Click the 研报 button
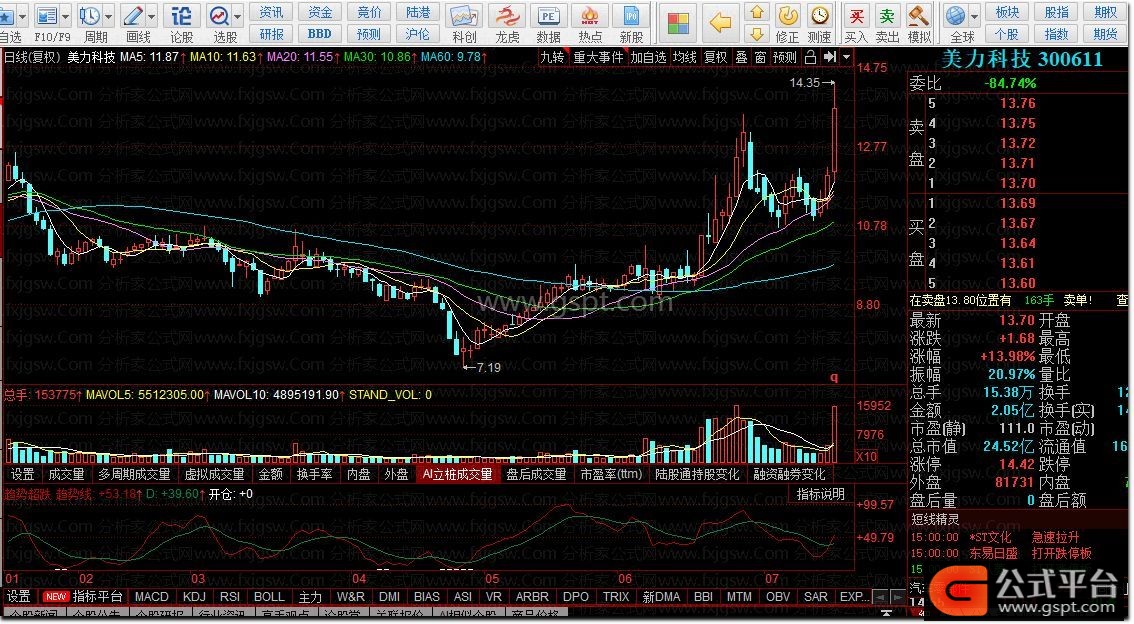 pos(271,34)
